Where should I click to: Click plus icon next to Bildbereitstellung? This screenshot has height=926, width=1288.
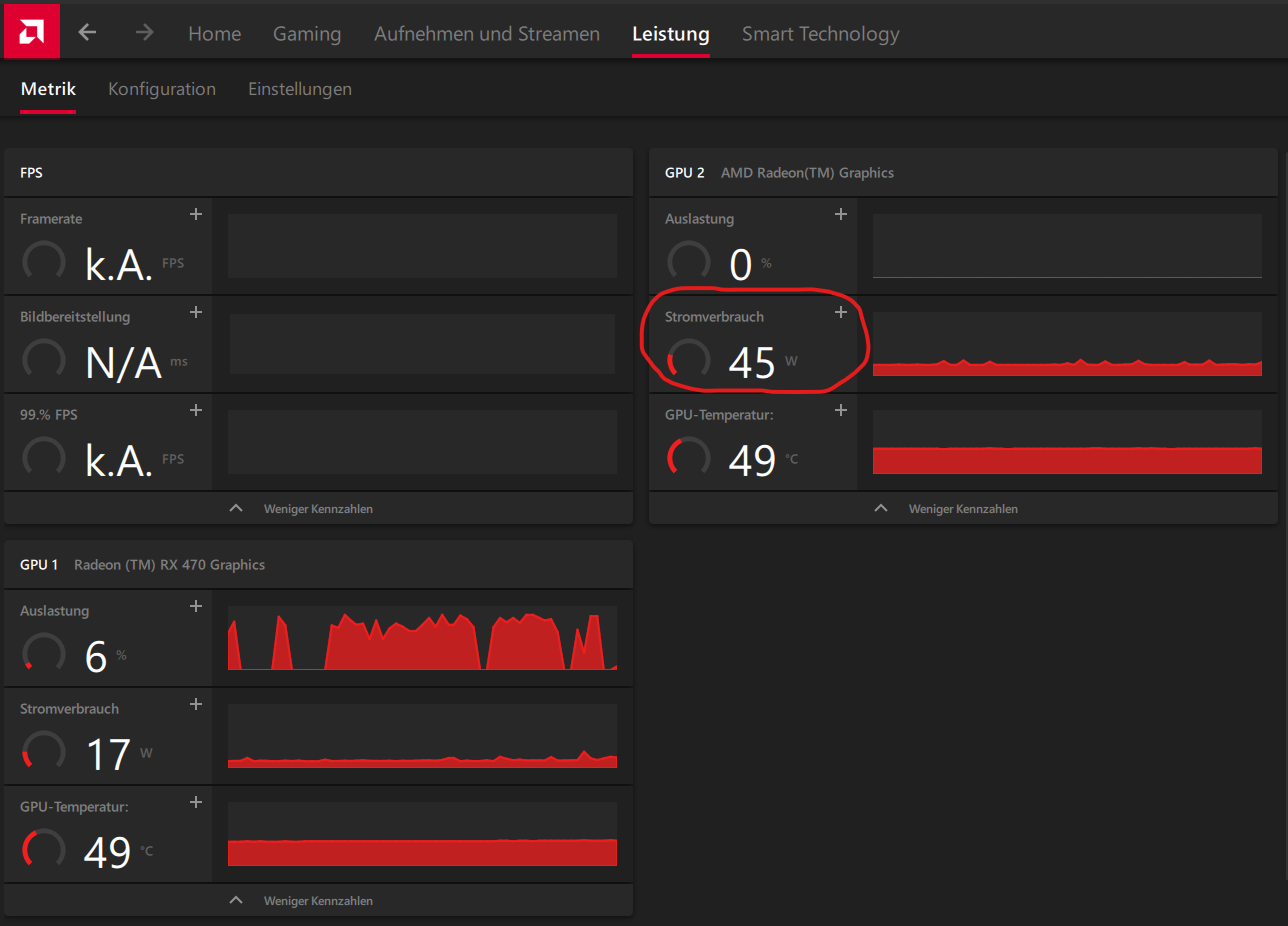(196, 312)
